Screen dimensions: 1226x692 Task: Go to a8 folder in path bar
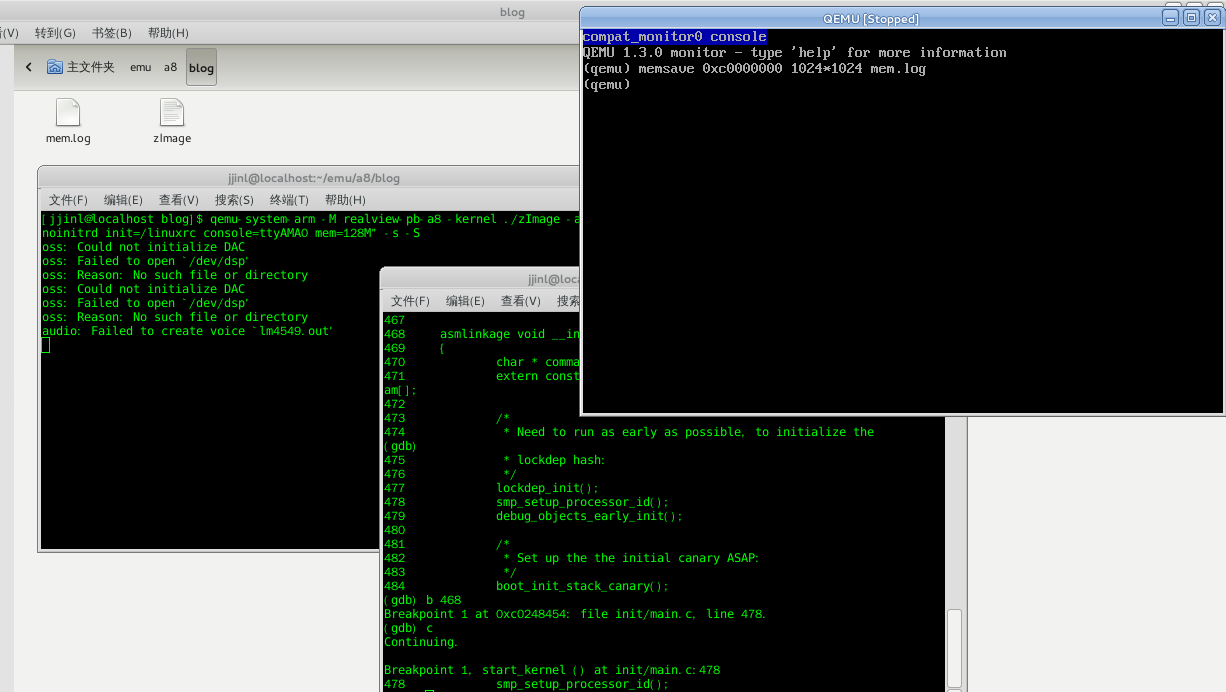click(170, 67)
